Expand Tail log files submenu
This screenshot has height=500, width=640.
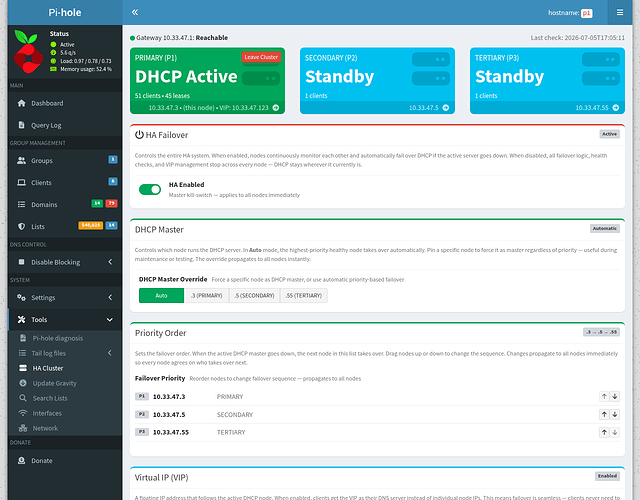click(x=65, y=353)
